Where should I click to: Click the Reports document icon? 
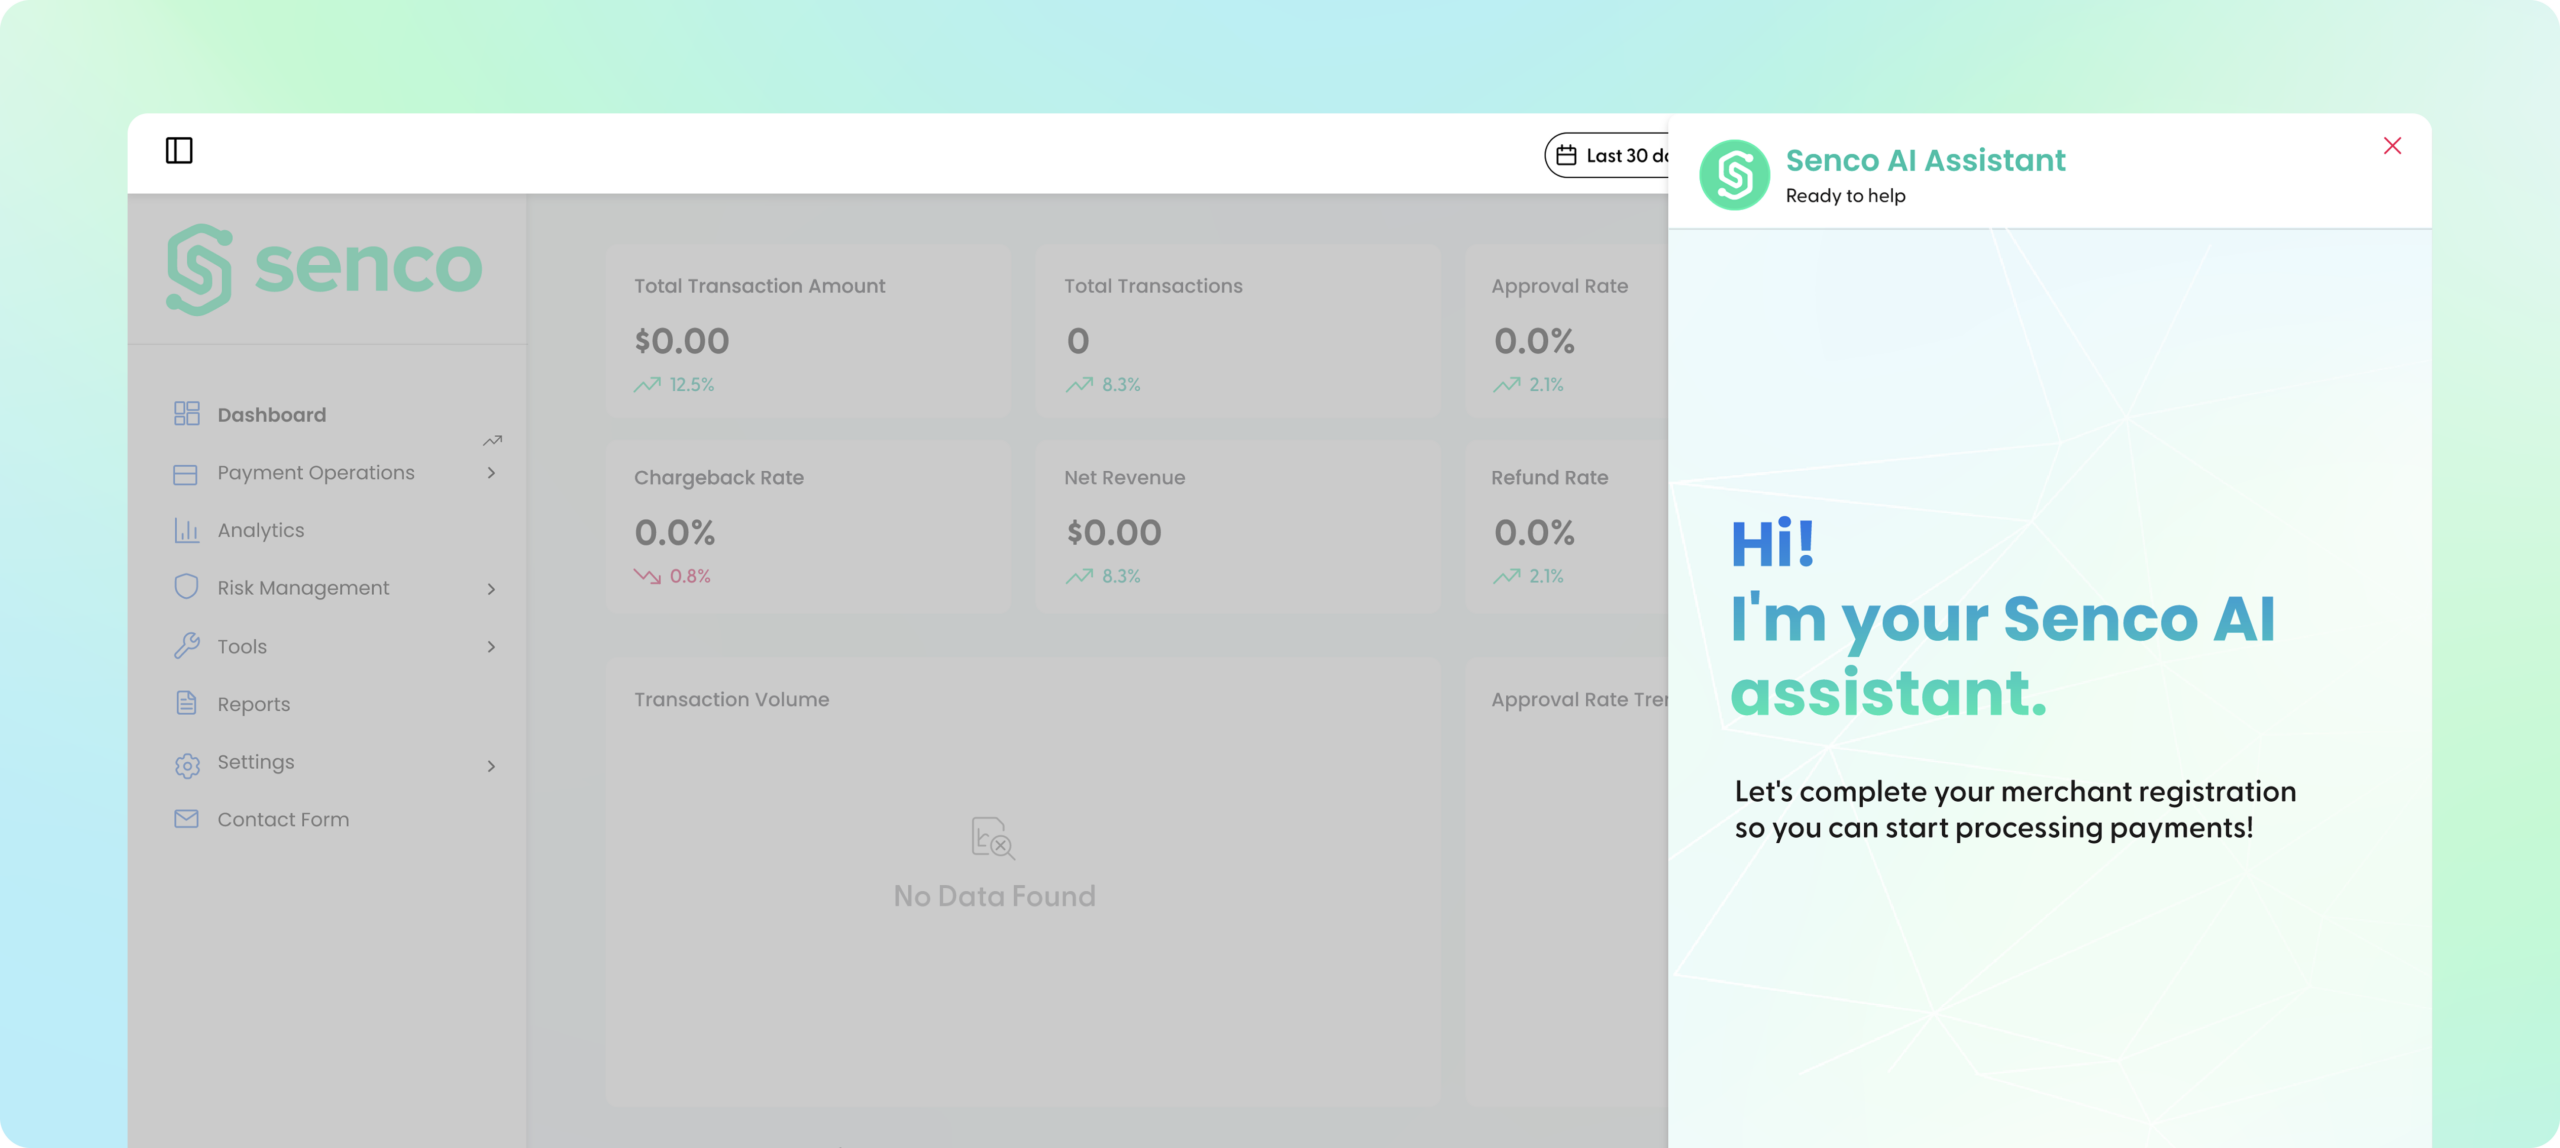point(186,703)
